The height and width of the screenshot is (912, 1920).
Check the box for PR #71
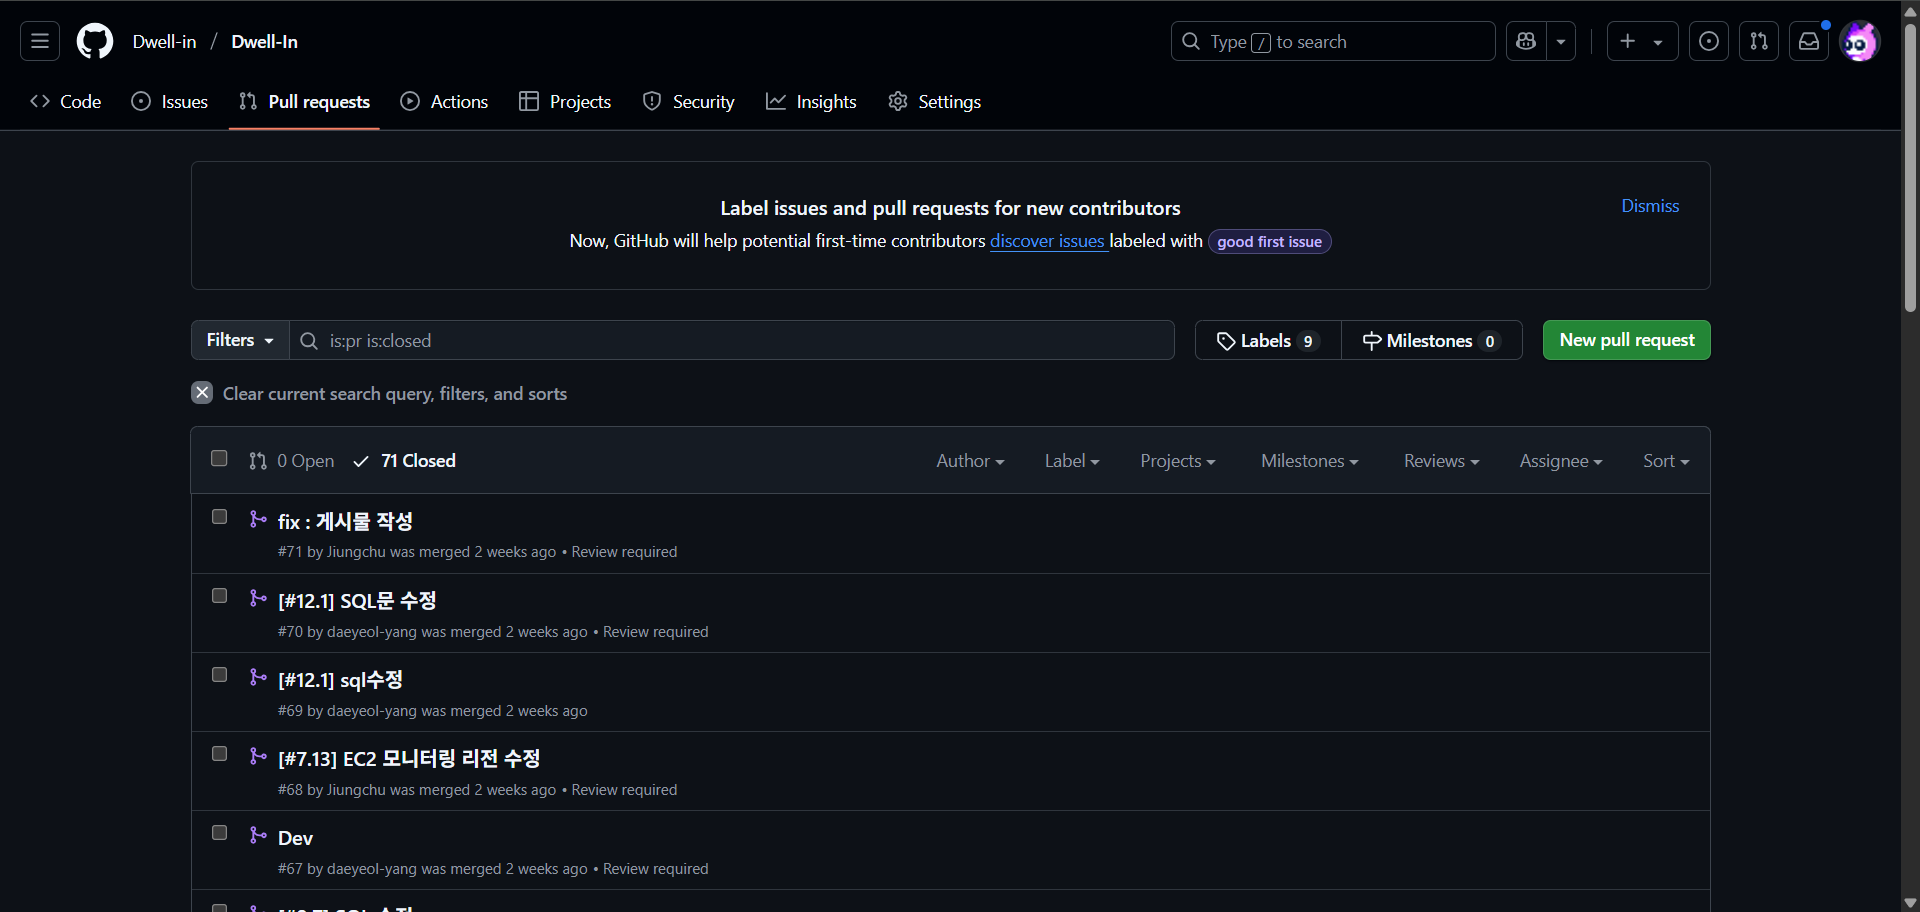pos(219,517)
